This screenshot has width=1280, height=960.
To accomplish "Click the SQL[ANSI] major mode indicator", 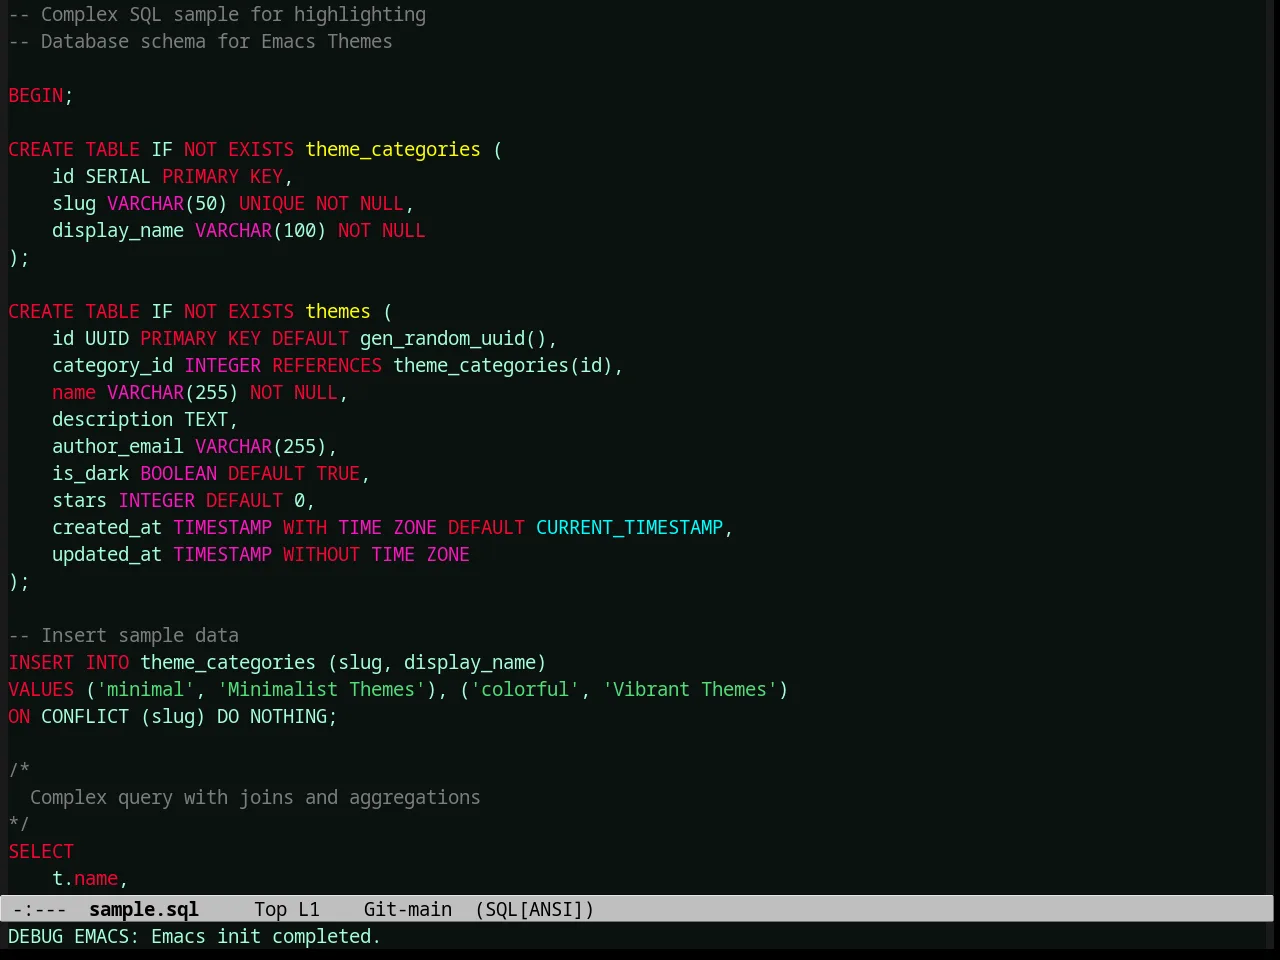I will pos(535,909).
